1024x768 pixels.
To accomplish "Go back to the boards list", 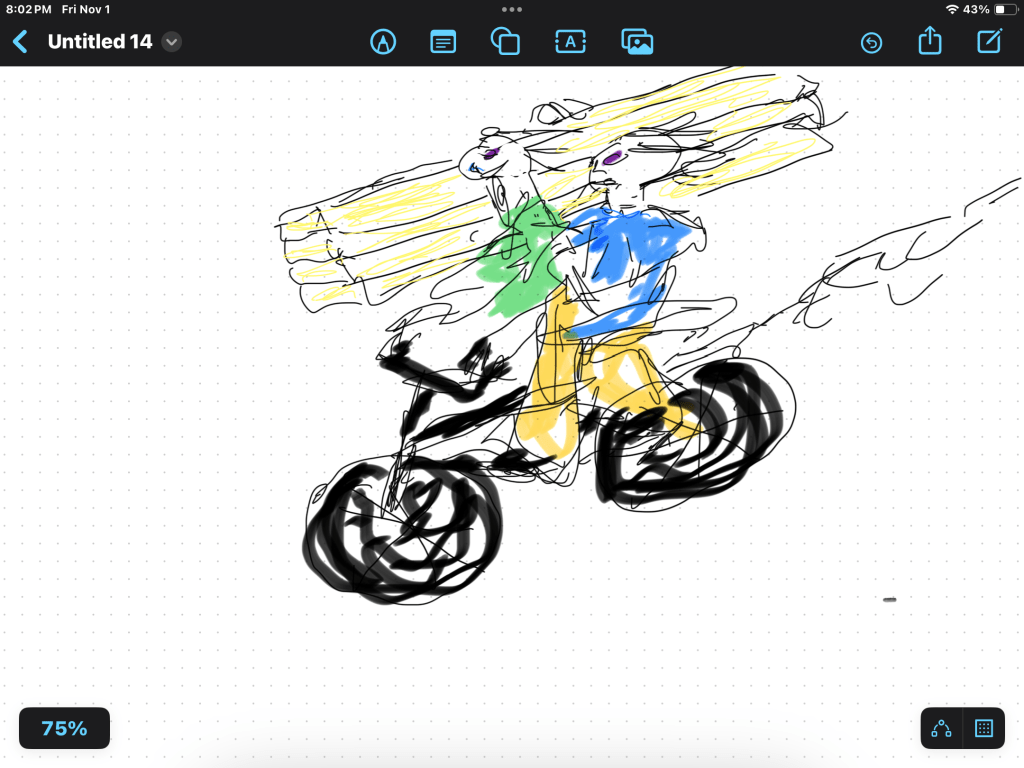I will [20, 42].
